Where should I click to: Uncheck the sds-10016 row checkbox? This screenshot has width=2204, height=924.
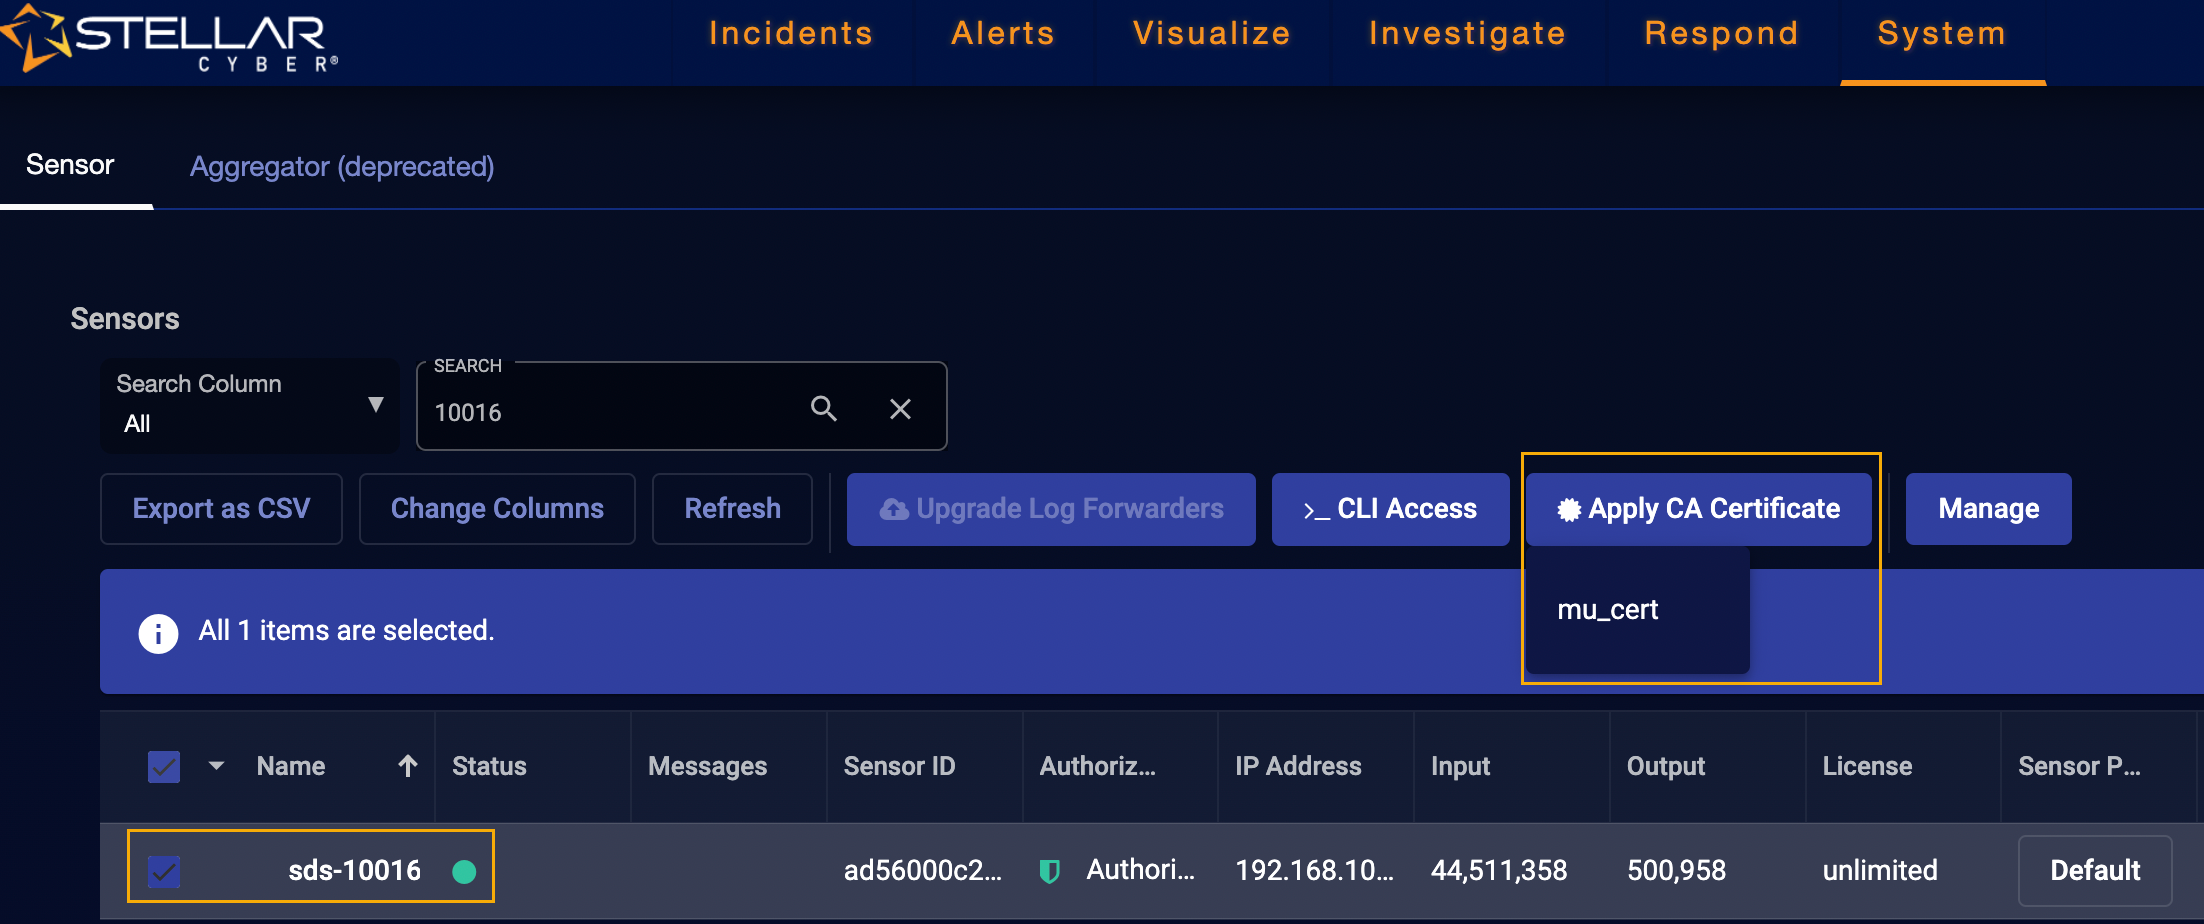click(x=164, y=871)
